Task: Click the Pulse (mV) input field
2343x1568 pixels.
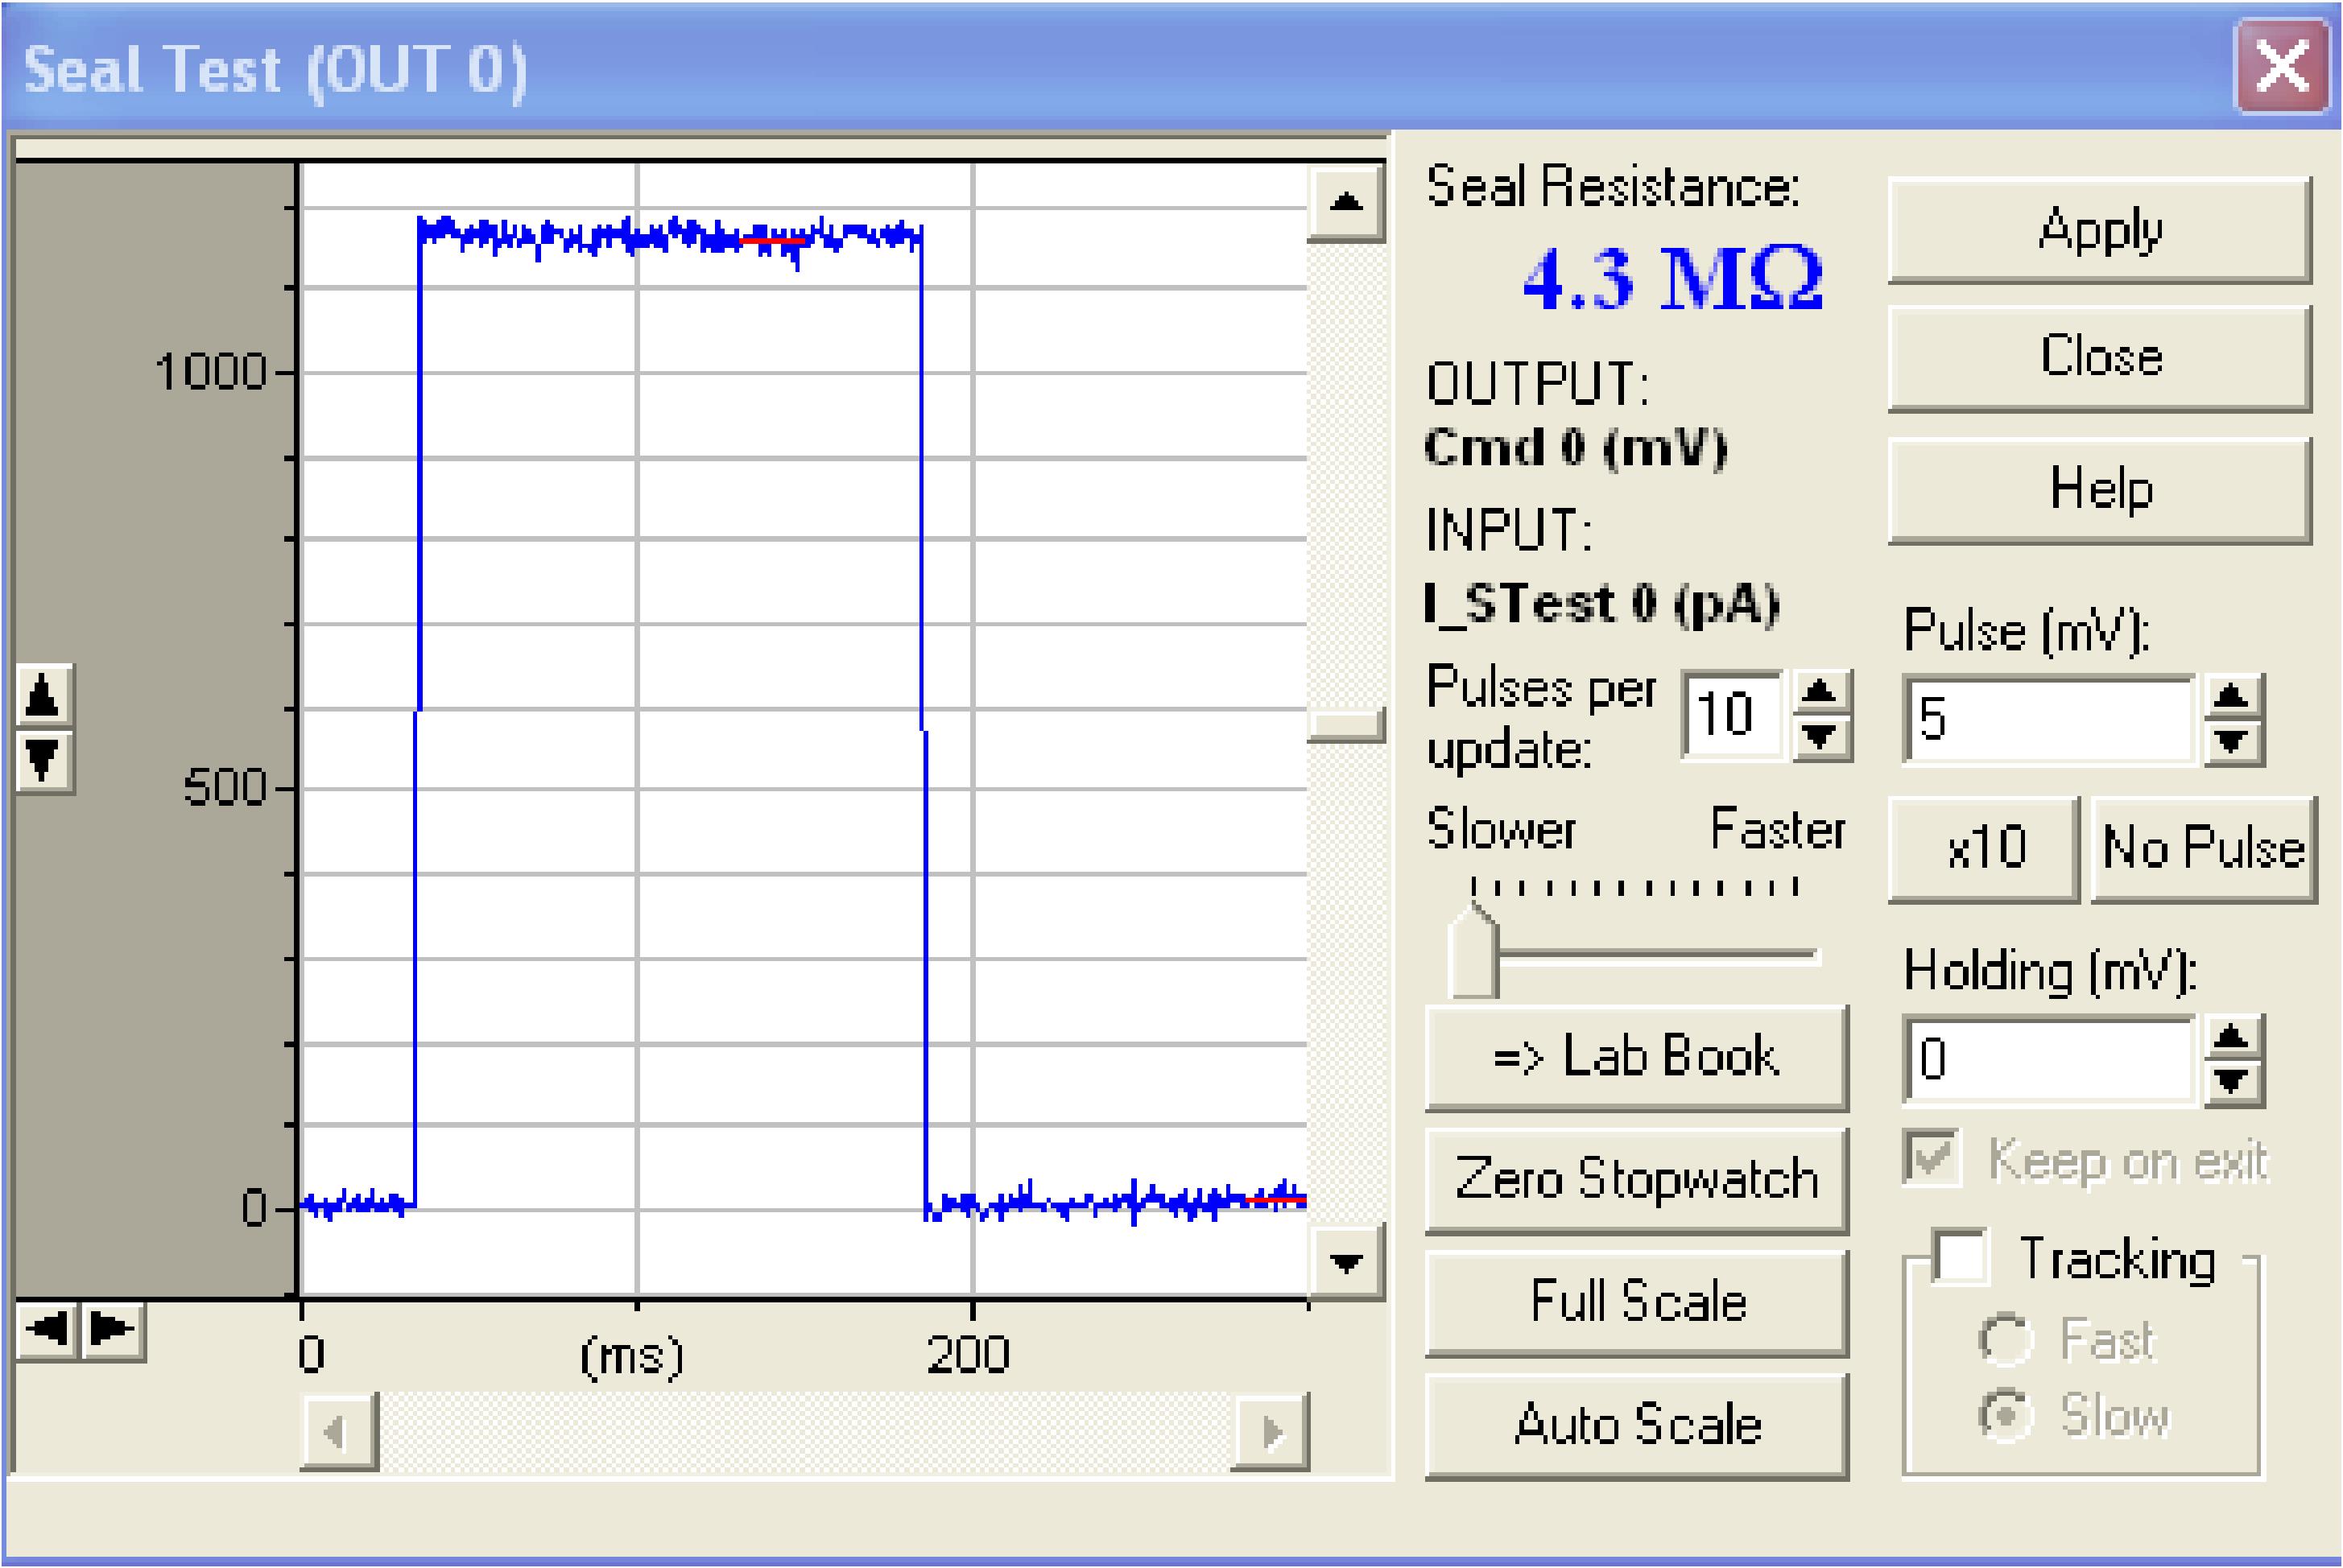Action: click(x=2051, y=720)
